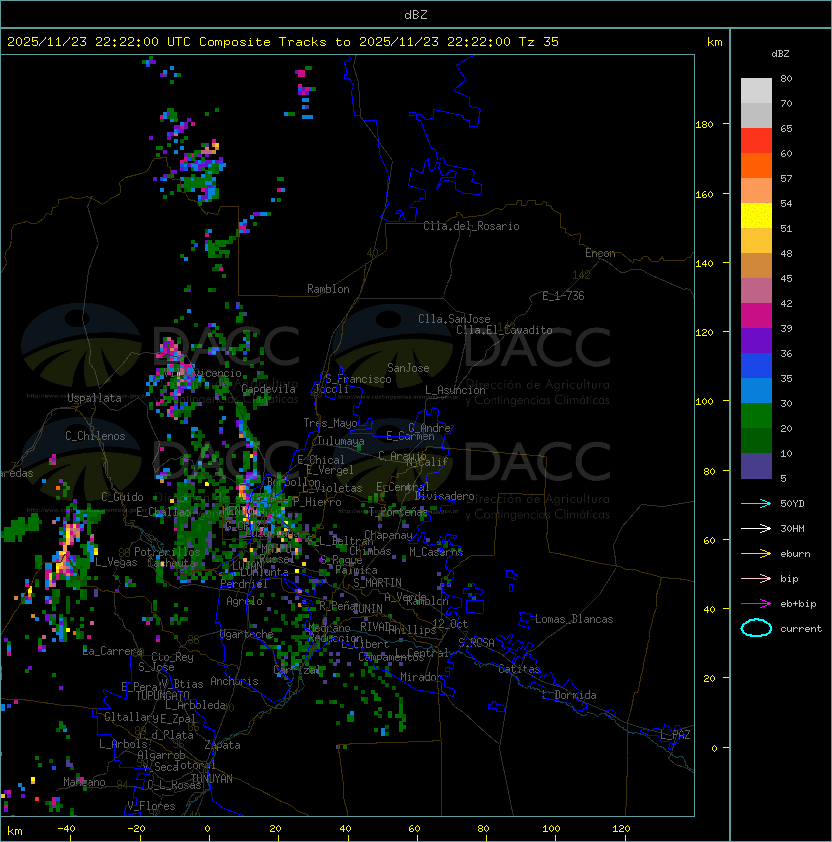Click the 'Potrerillos' map label
The width and height of the screenshot is (832, 842).
click(167, 552)
